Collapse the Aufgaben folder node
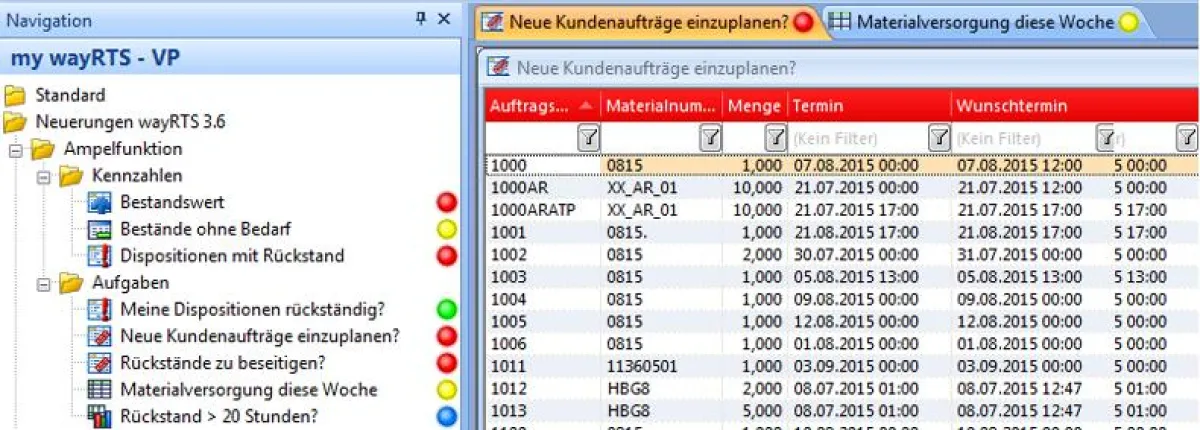The height and width of the screenshot is (430, 1200). pyautogui.click(x=43, y=284)
